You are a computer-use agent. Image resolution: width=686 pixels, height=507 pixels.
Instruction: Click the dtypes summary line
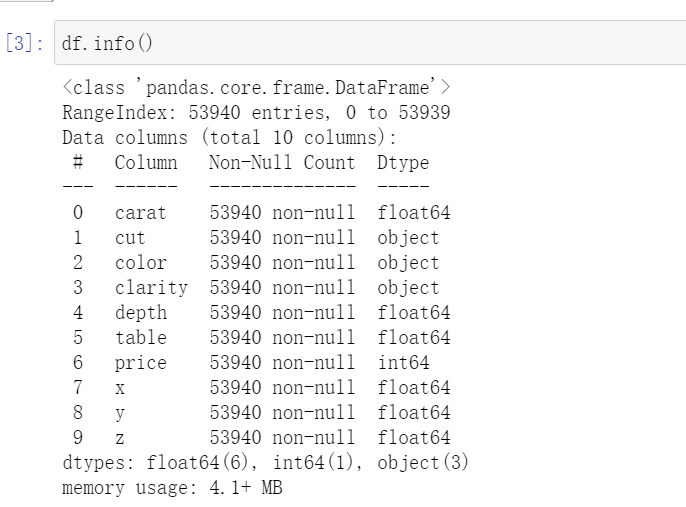click(x=265, y=463)
